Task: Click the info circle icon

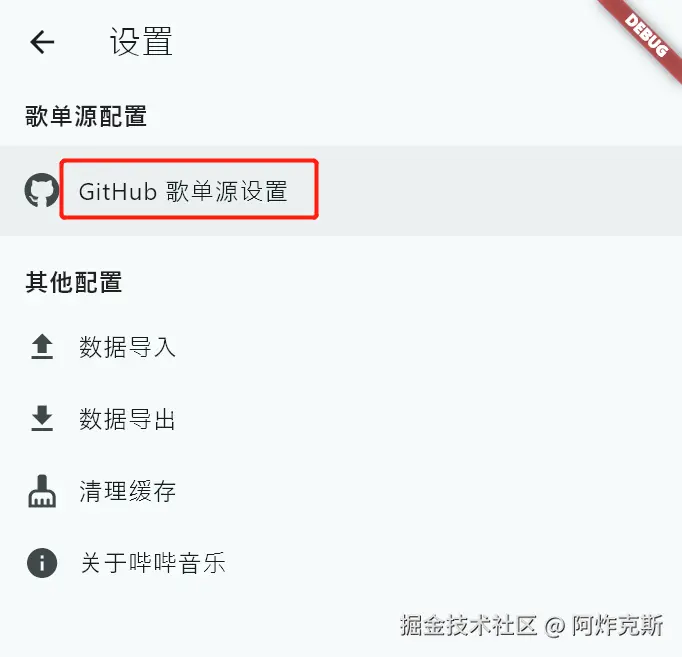Action: coord(42,563)
